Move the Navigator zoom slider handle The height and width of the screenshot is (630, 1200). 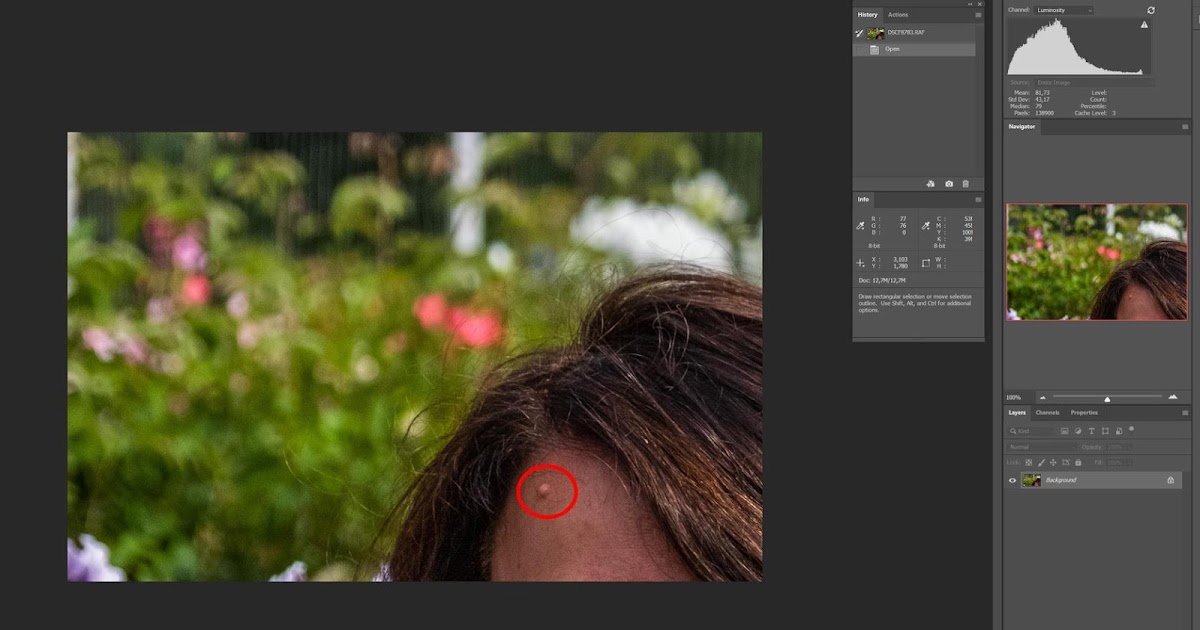pos(1107,399)
